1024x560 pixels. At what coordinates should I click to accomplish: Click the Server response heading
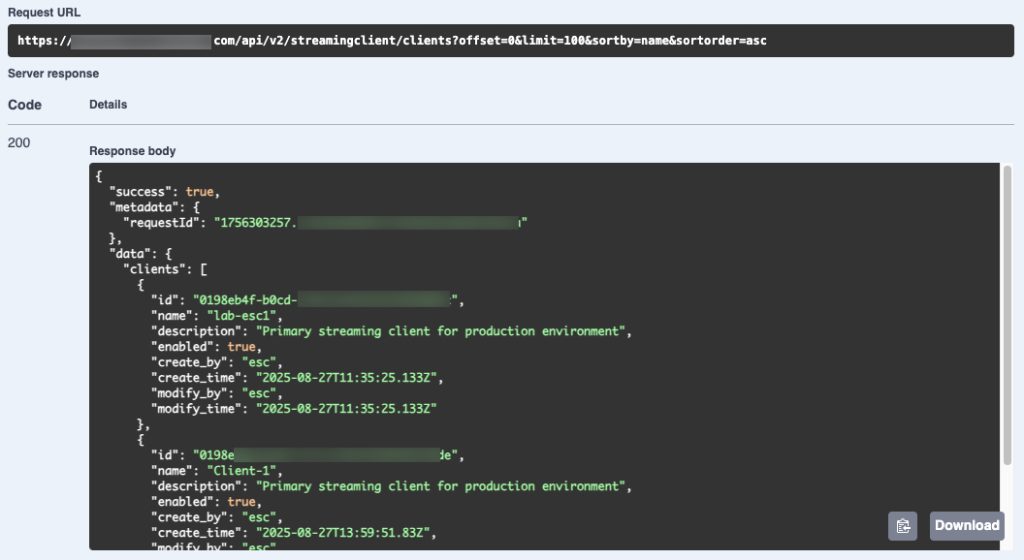[54, 74]
